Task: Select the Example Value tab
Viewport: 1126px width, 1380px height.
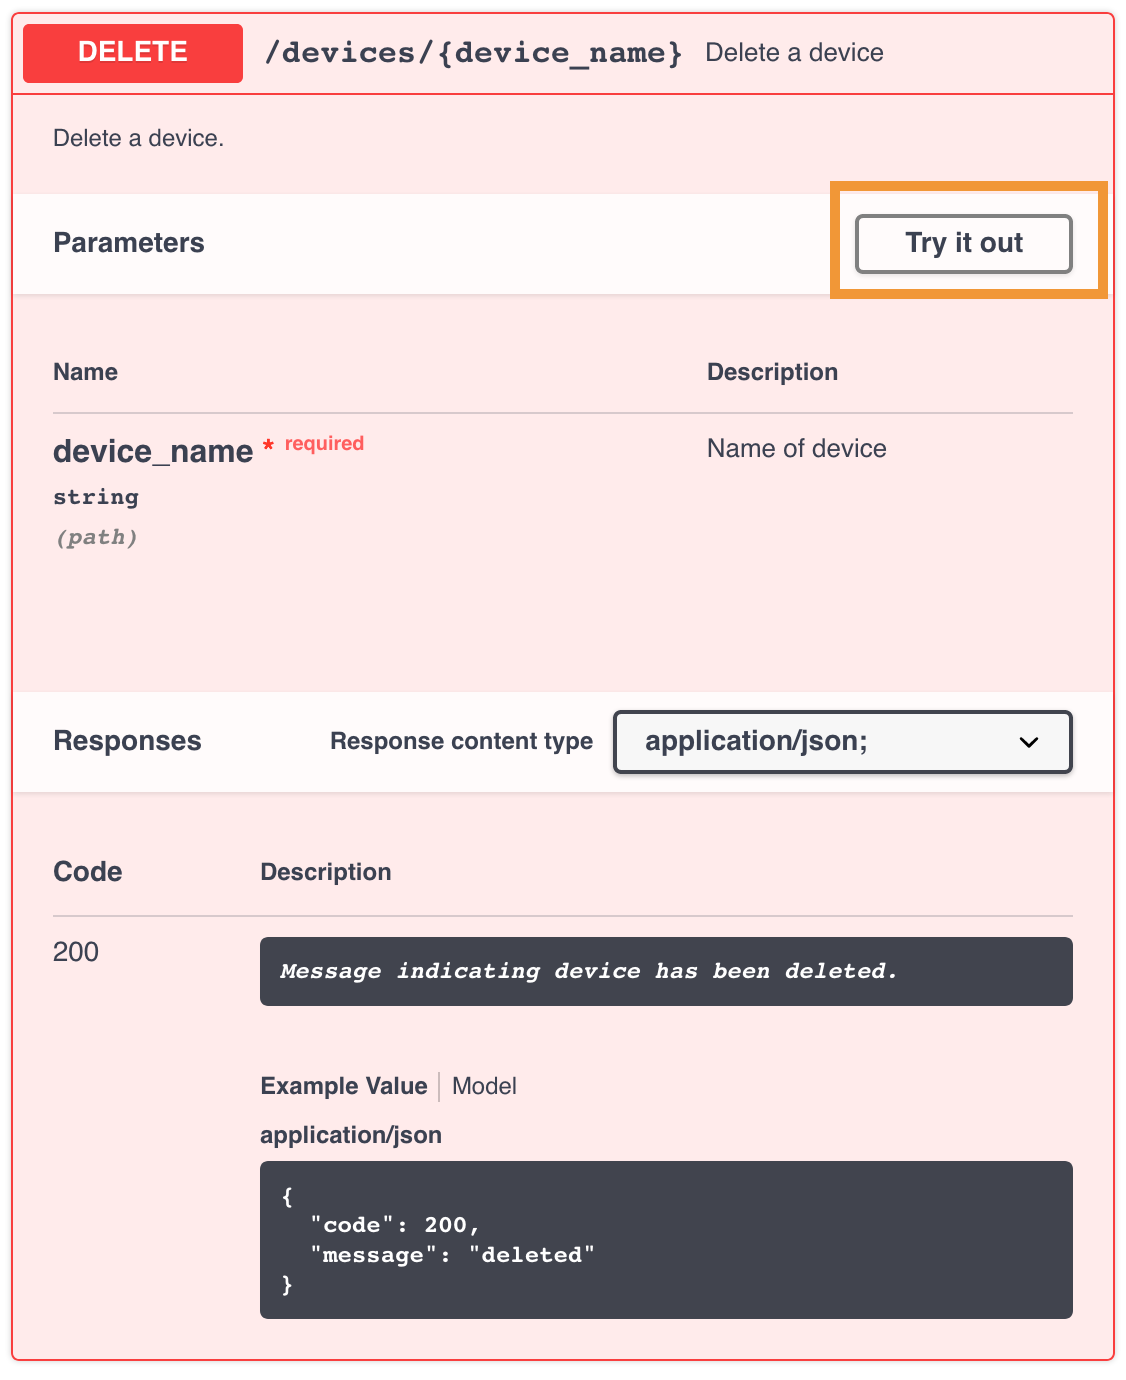Action: click(343, 1086)
